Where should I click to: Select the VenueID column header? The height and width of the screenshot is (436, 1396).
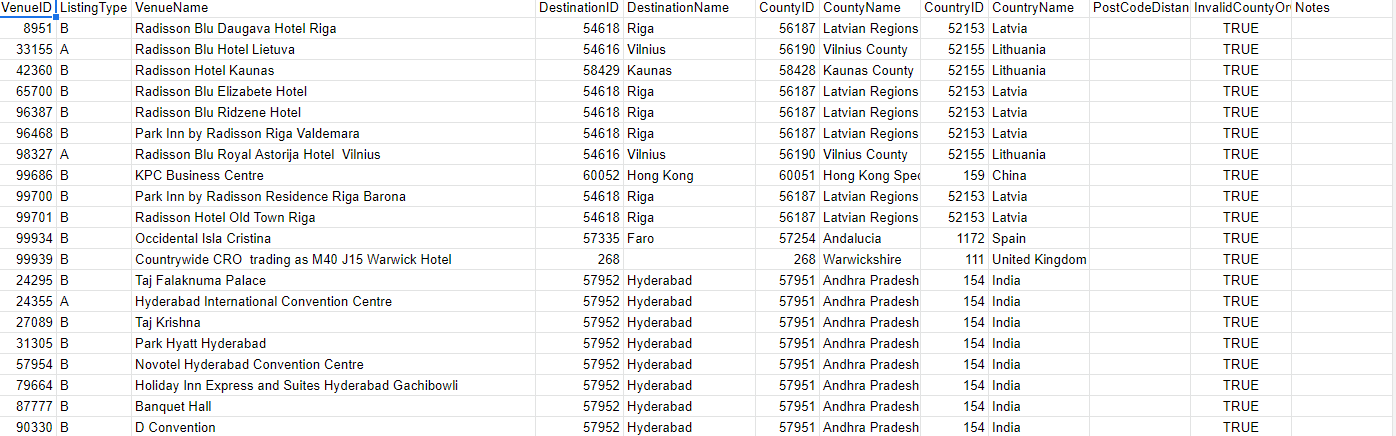tap(28, 8)
